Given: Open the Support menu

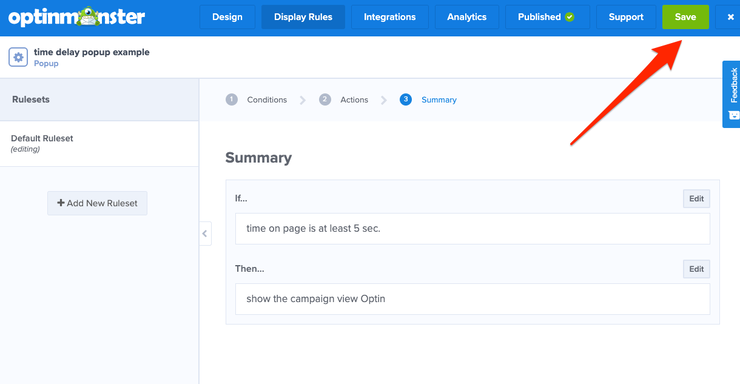Looking at the screenshot, I should 626,17.
